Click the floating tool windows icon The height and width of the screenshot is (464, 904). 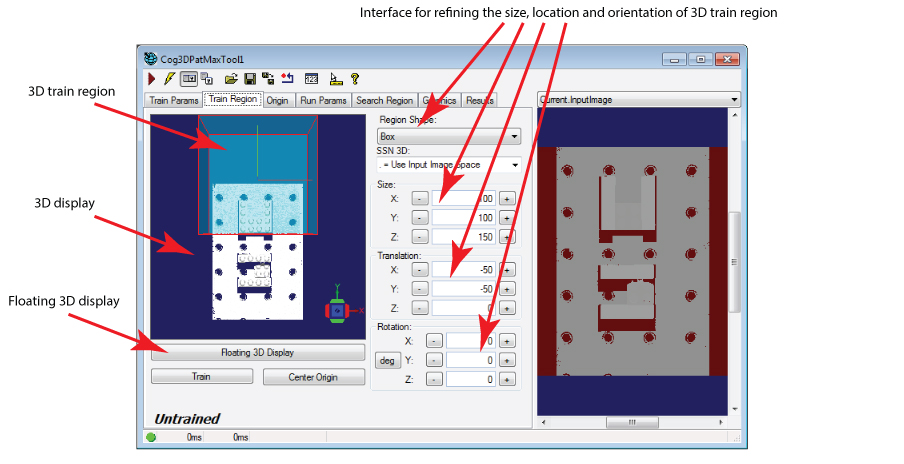[207, 78]
